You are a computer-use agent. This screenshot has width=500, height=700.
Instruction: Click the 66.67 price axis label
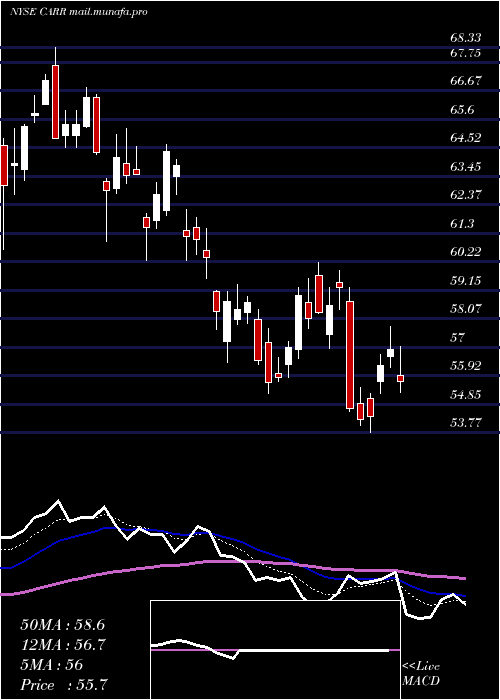(x=466, y=81)
